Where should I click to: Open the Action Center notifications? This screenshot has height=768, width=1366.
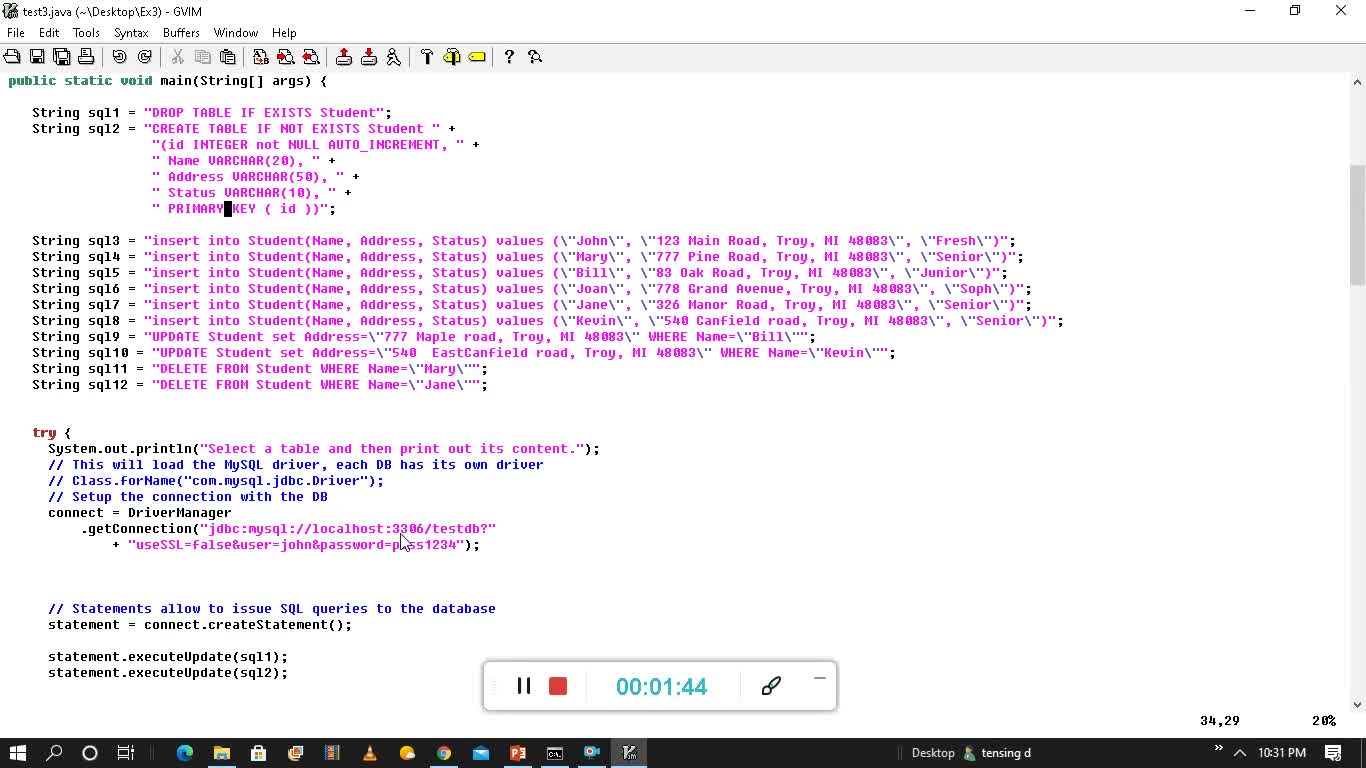coord(1333,753)
